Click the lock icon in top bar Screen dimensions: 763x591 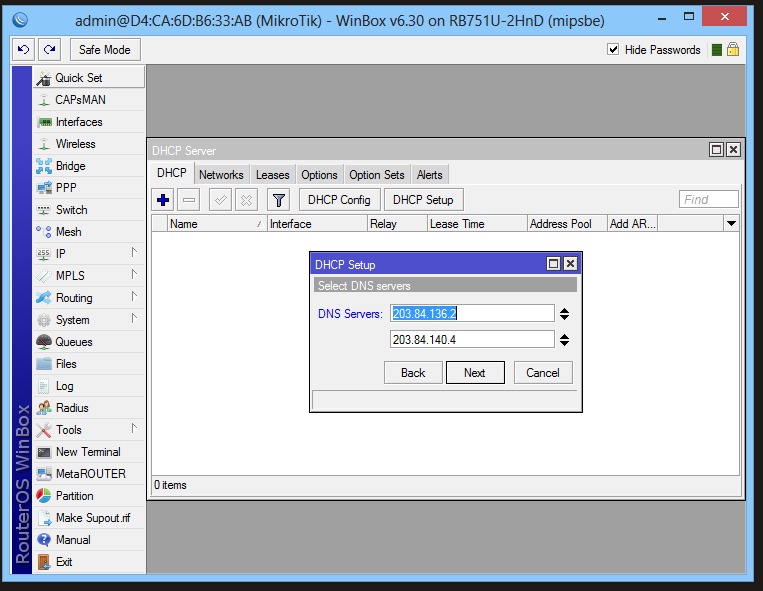click(733, 50)
